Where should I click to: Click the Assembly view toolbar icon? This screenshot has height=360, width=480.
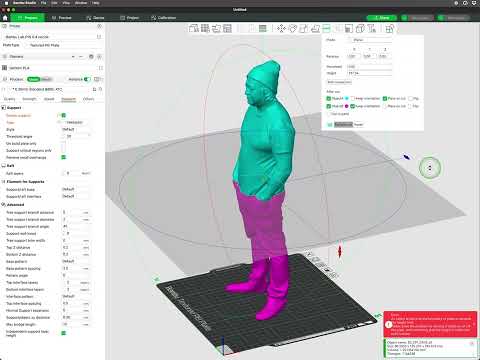(x=389, y=28)
